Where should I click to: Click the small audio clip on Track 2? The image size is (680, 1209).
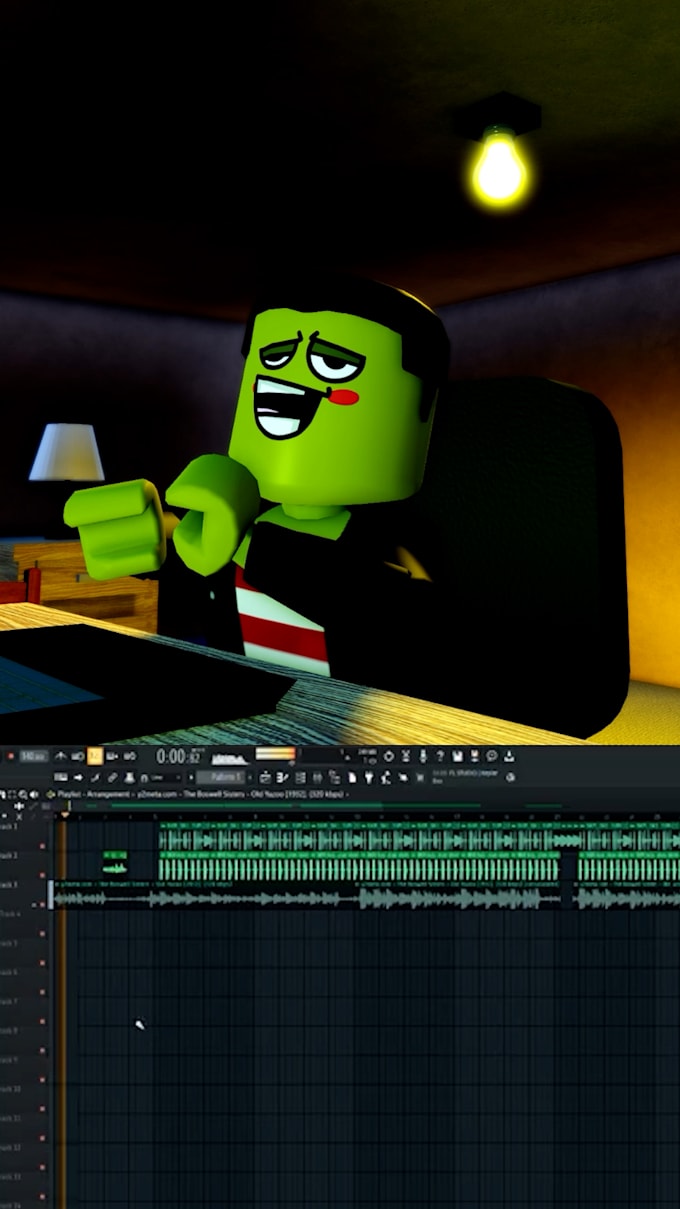pos(115,862)
